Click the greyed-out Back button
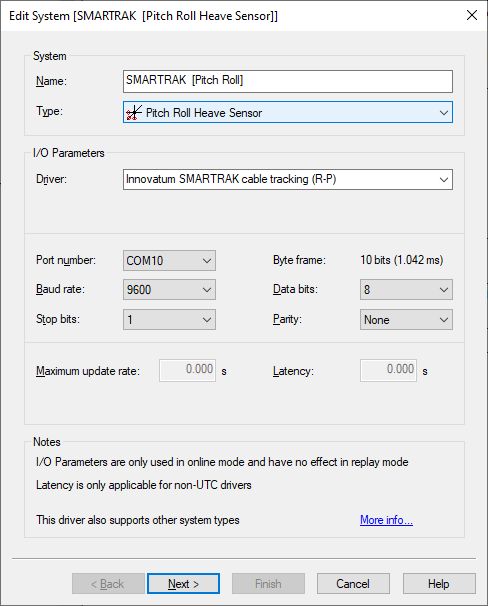This screenshot has width=488, height=606. pos(108,584)
